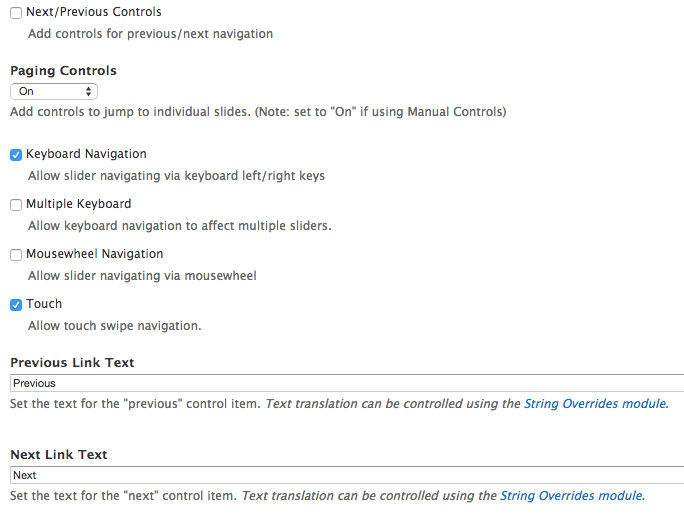Click the Paging Controls dropdown arrows
Screen dimensions: 684x524
89,92
